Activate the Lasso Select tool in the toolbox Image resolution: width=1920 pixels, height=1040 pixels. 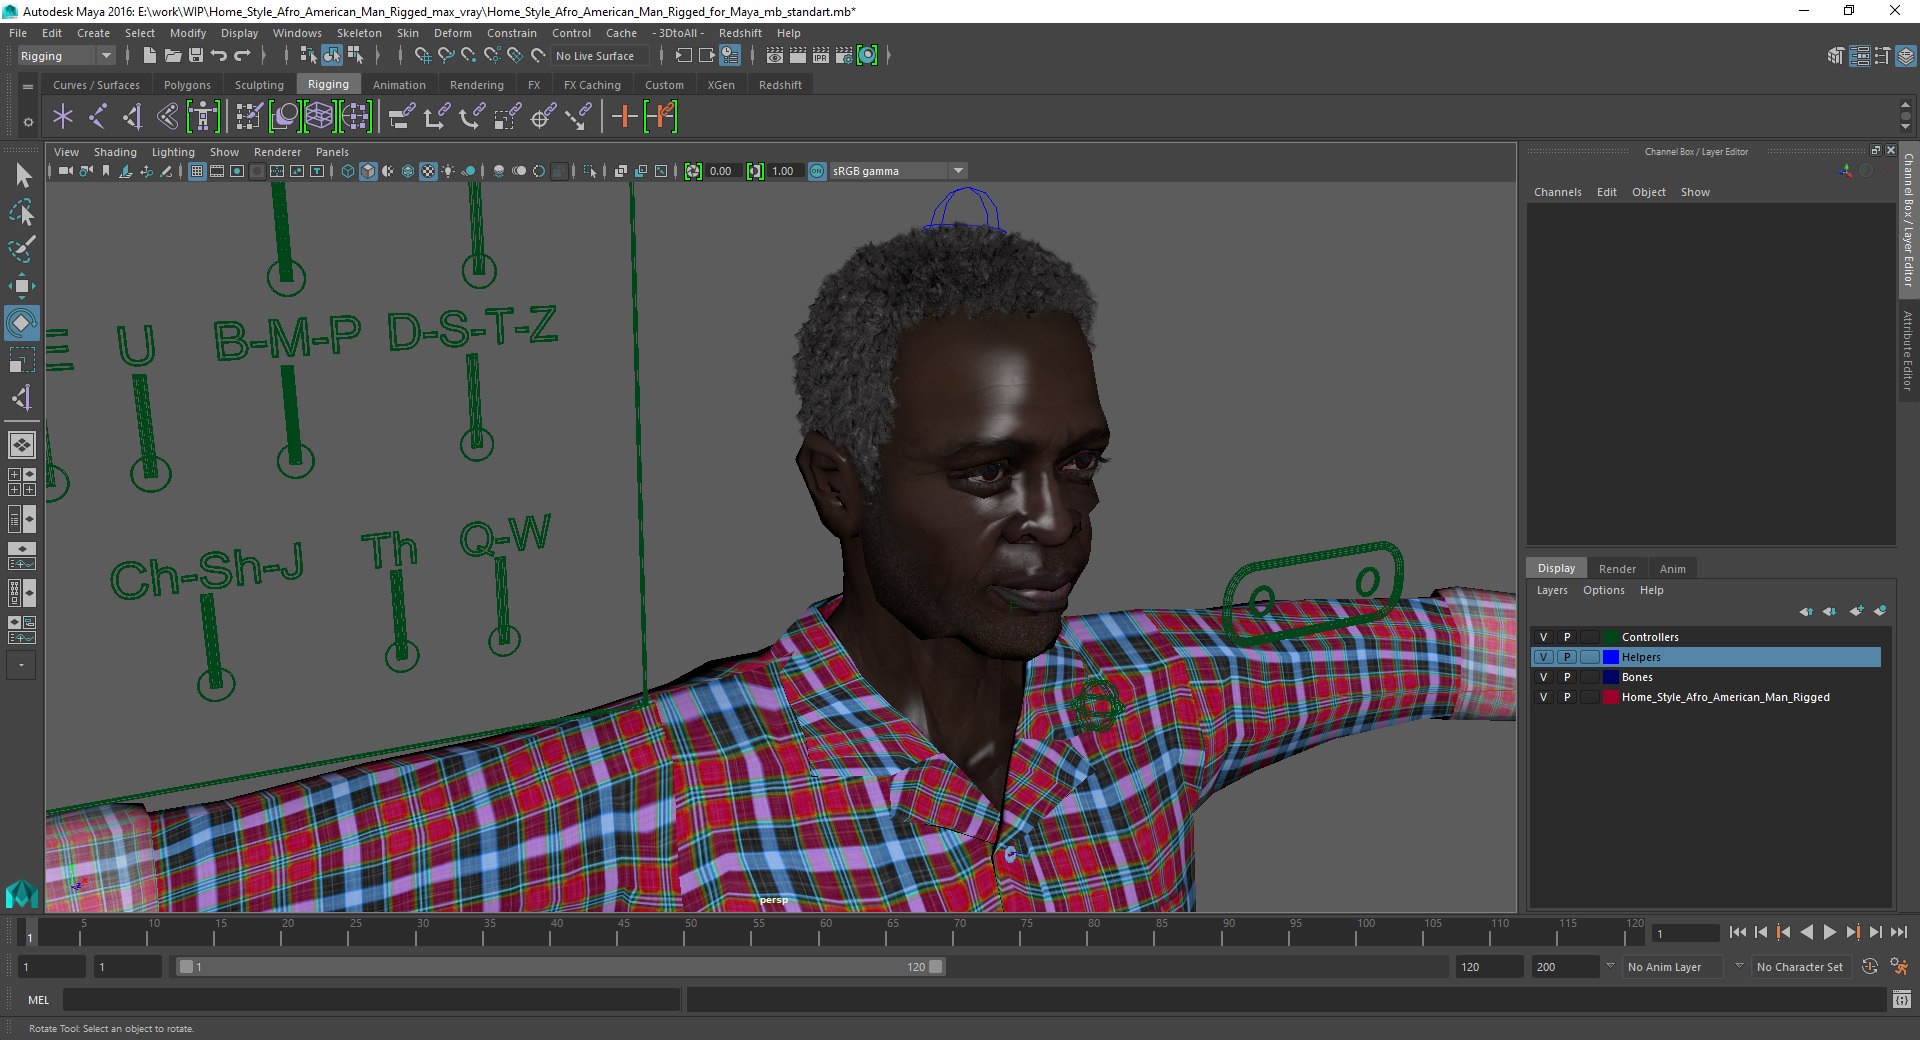[x=22, y=212]
